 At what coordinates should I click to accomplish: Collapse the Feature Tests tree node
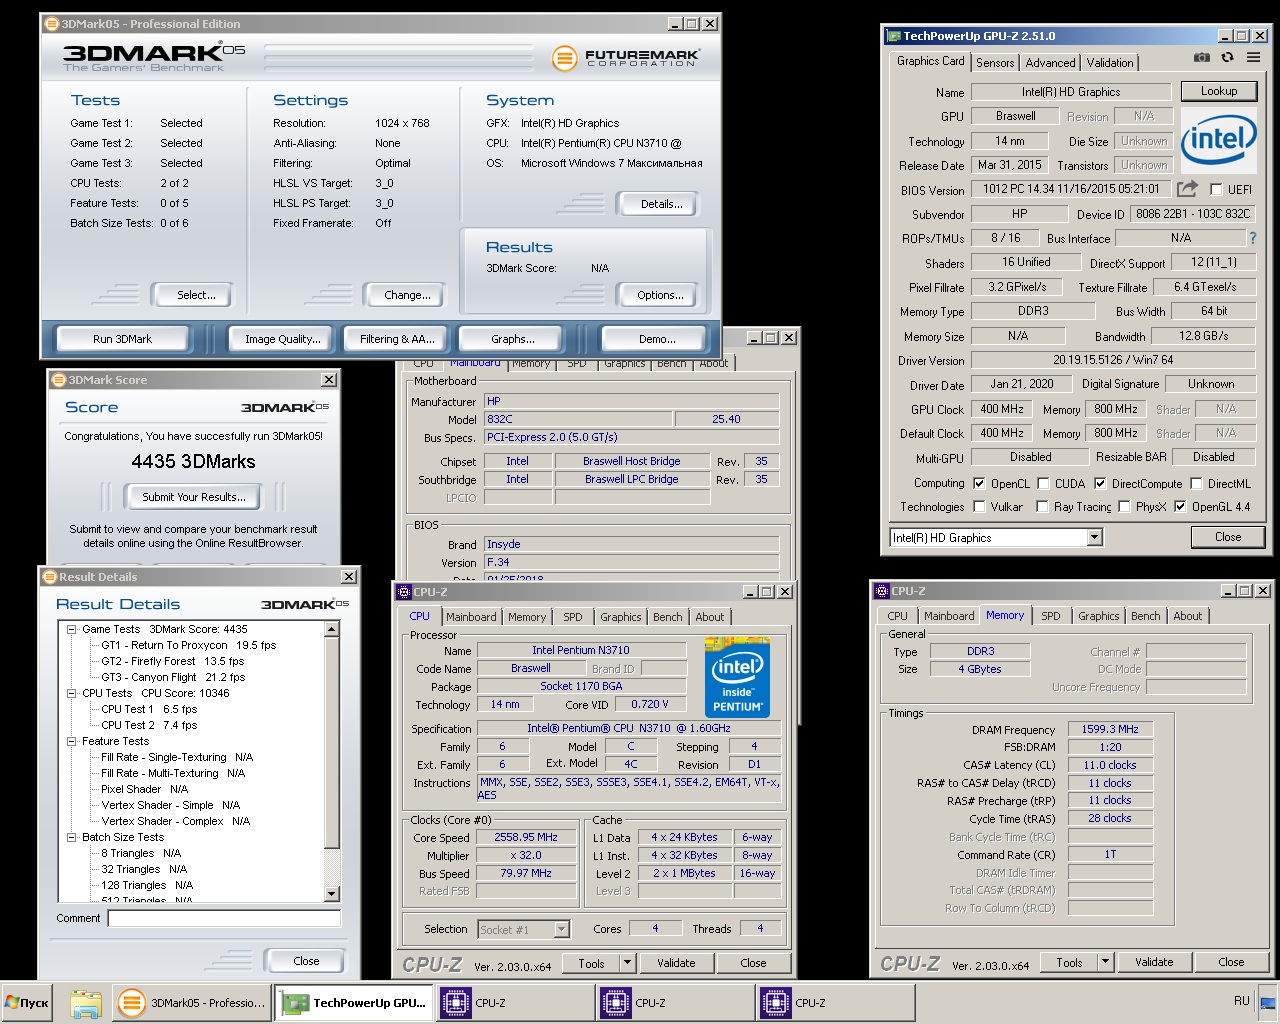click(72, 741)
